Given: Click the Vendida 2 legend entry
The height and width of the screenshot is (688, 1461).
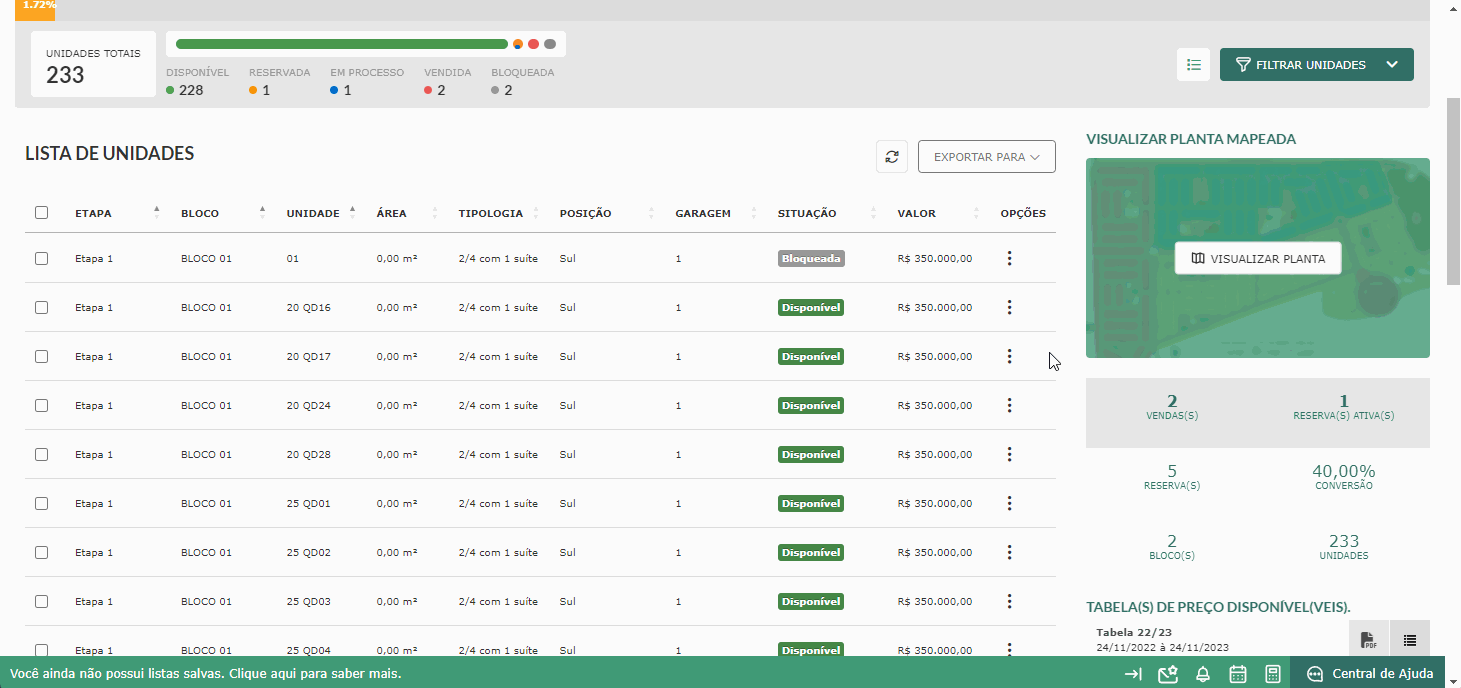Looking at the screenshot, I should click(448, 82).
